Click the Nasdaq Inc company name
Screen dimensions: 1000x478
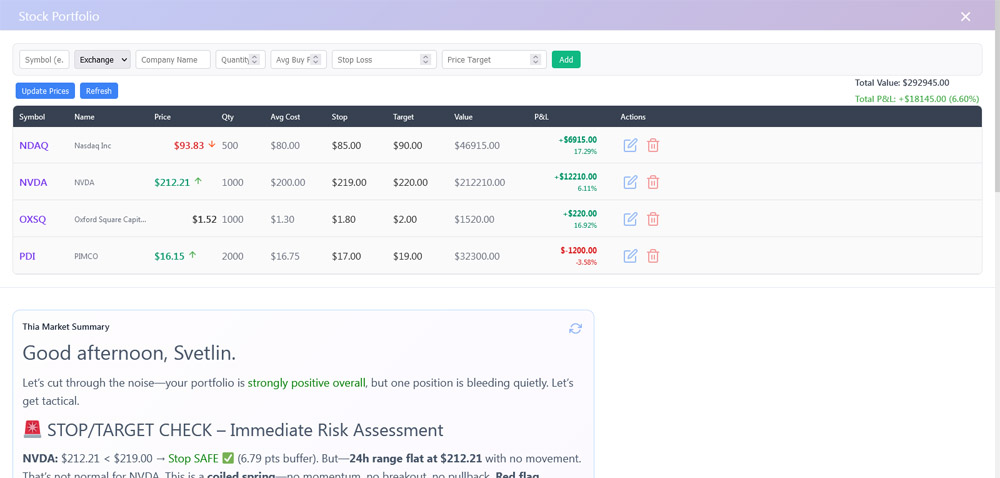coord(92,145)
